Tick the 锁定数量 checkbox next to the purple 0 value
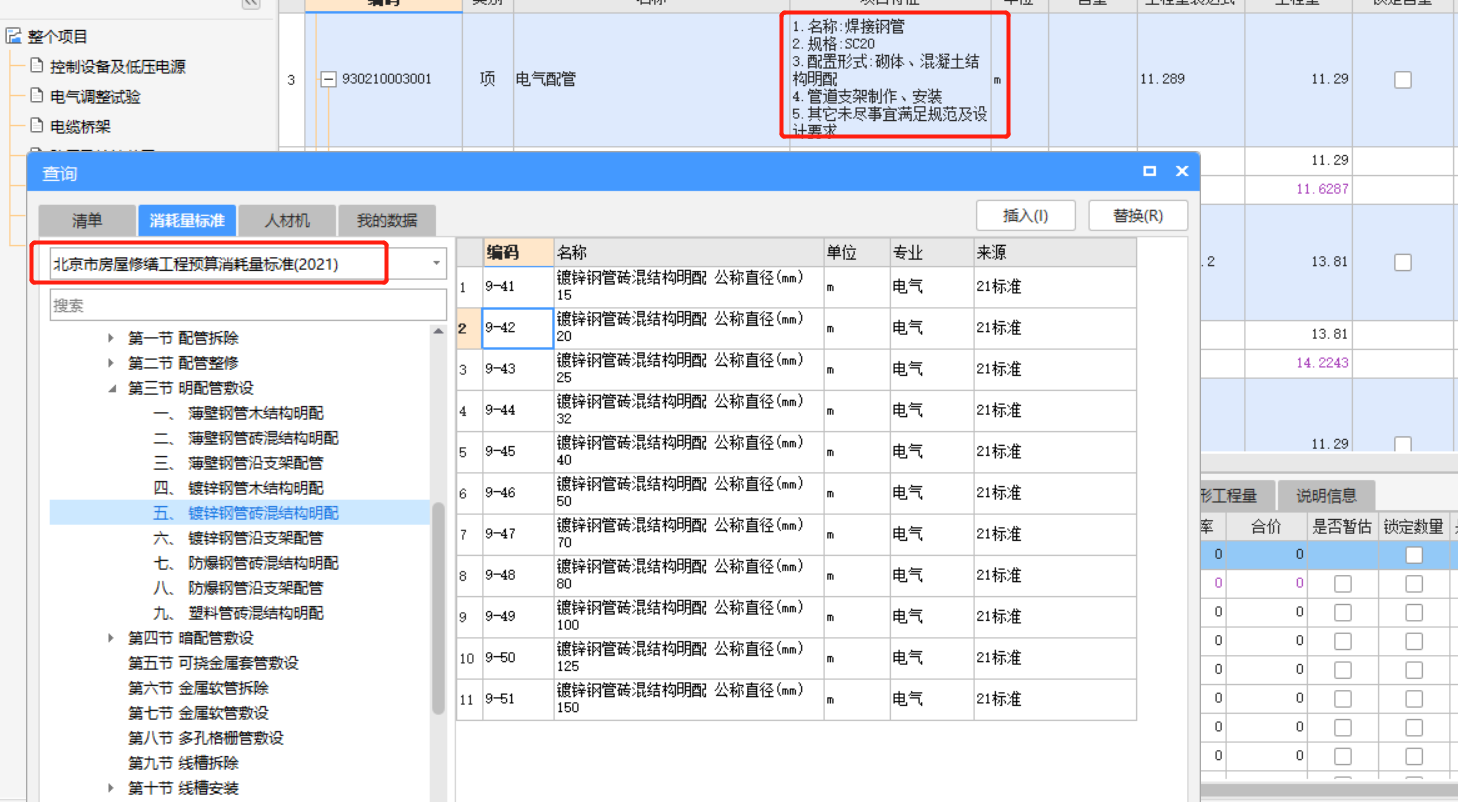 (x=1414, y=584)
